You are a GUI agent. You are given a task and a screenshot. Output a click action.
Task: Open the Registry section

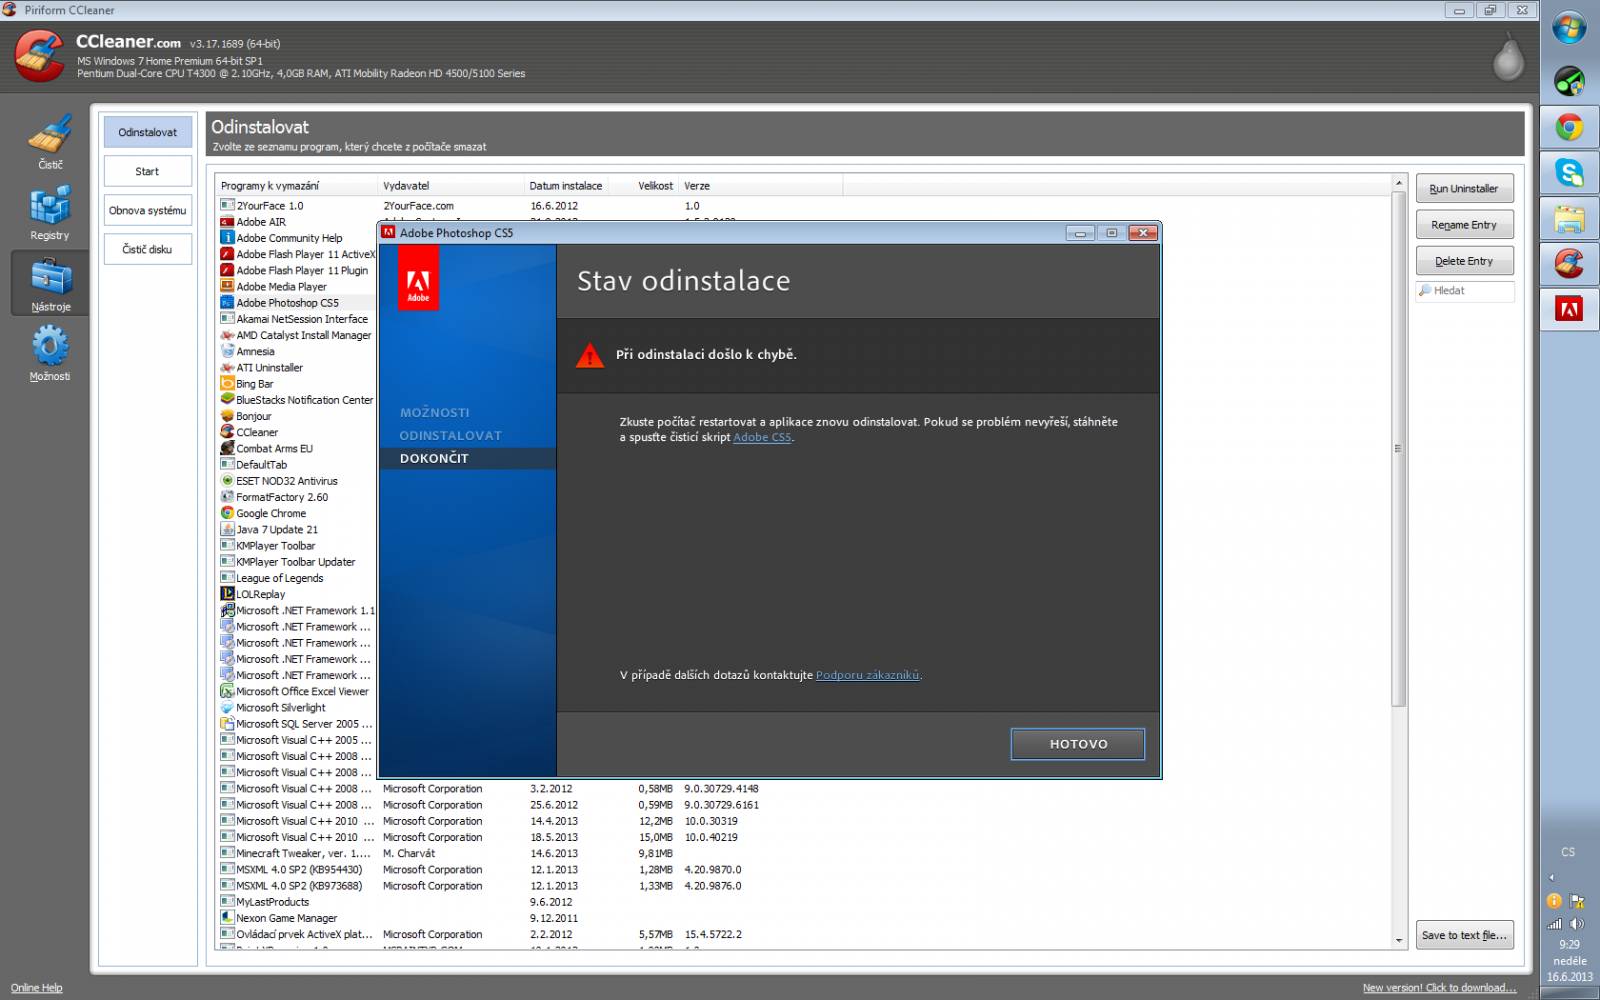pos(50,213)
